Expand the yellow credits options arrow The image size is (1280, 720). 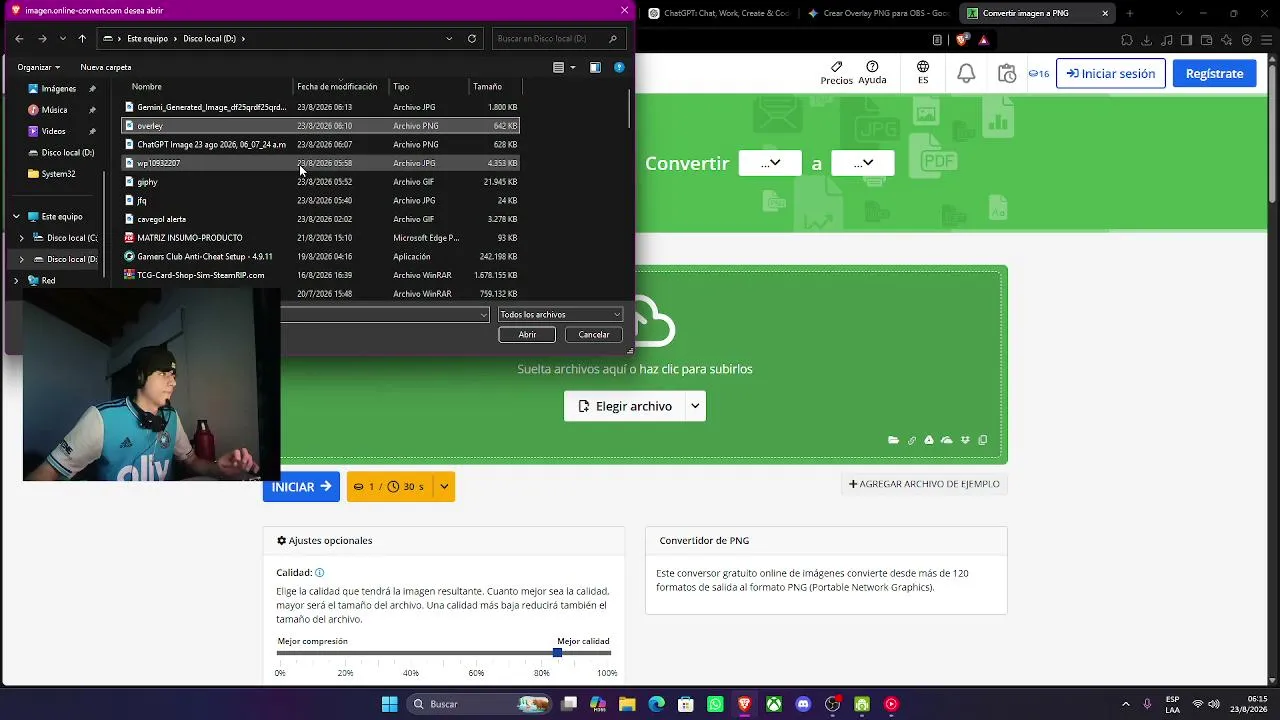click(x=444, y=487)
